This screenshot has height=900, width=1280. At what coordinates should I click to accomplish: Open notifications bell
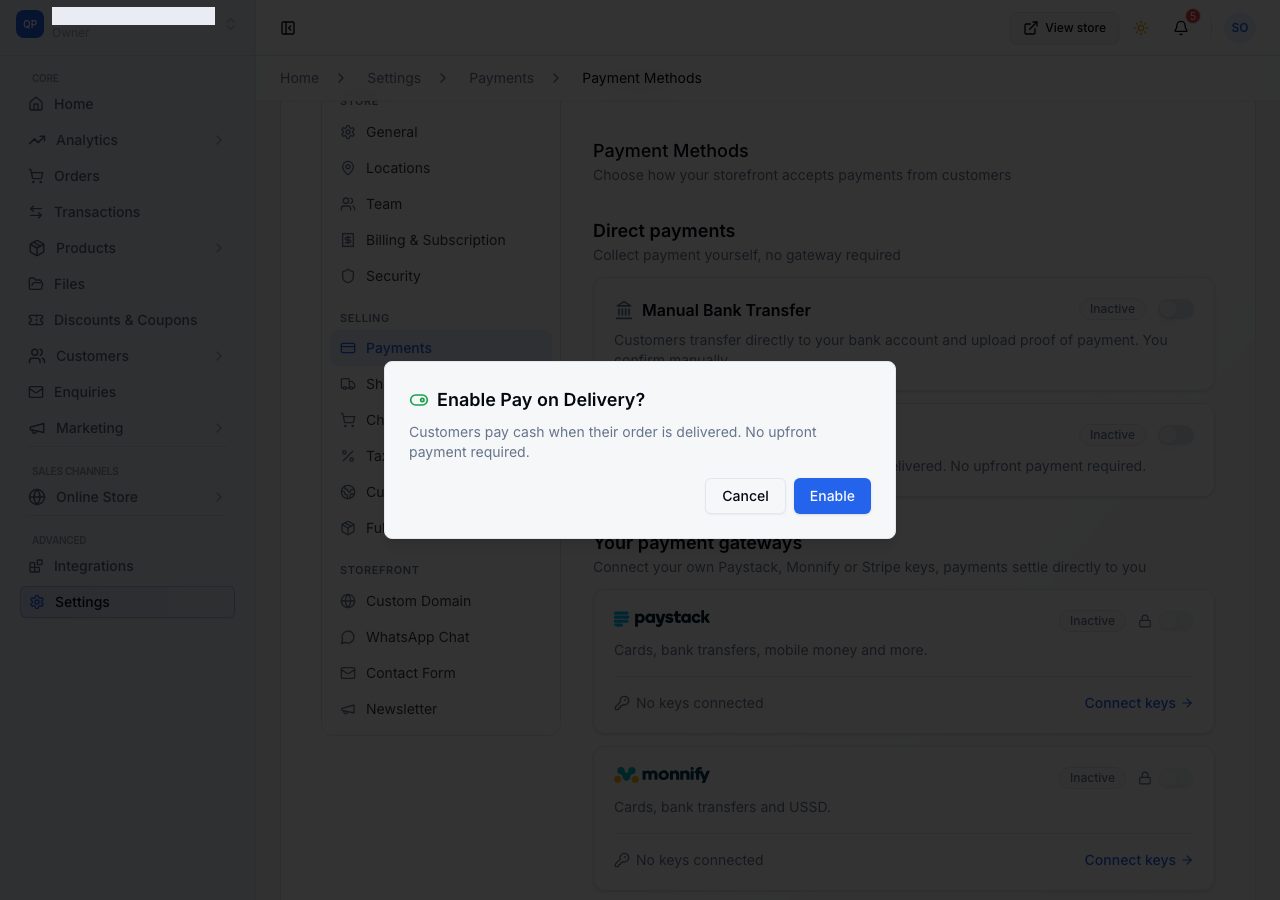1181,28
